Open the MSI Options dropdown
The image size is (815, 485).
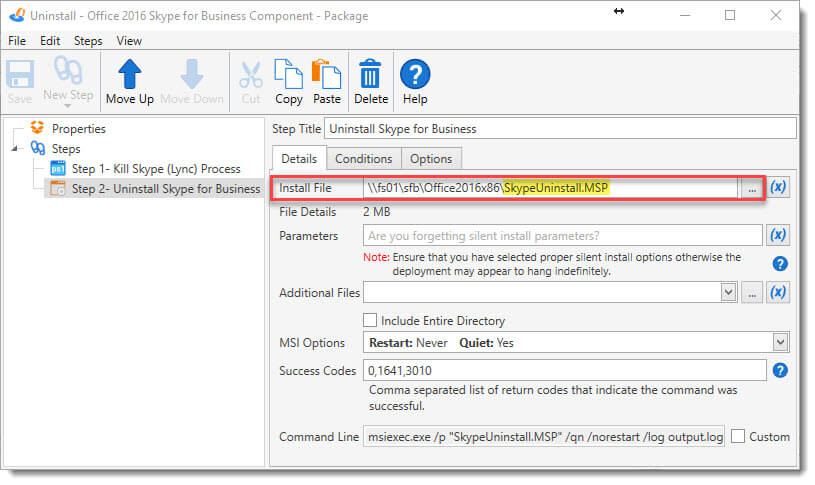pyautogui.click(x=780, y=342)
